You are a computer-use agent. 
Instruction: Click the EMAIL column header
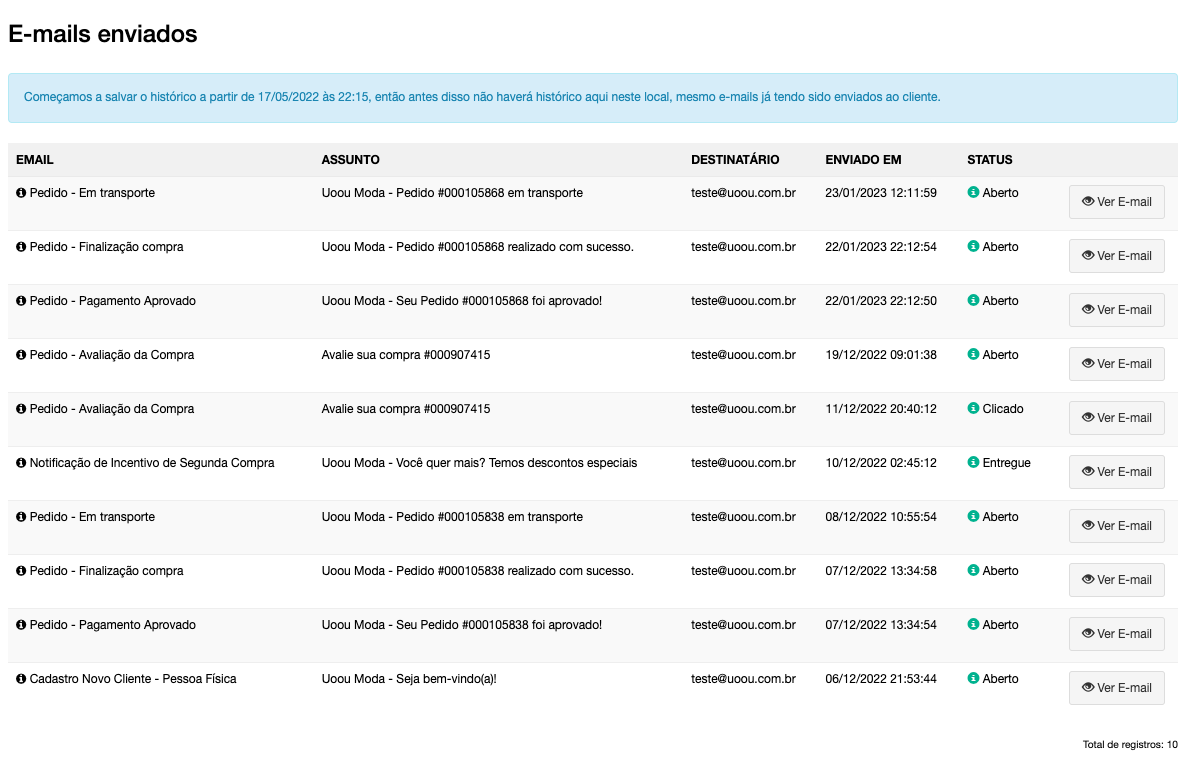click(35, 160)
